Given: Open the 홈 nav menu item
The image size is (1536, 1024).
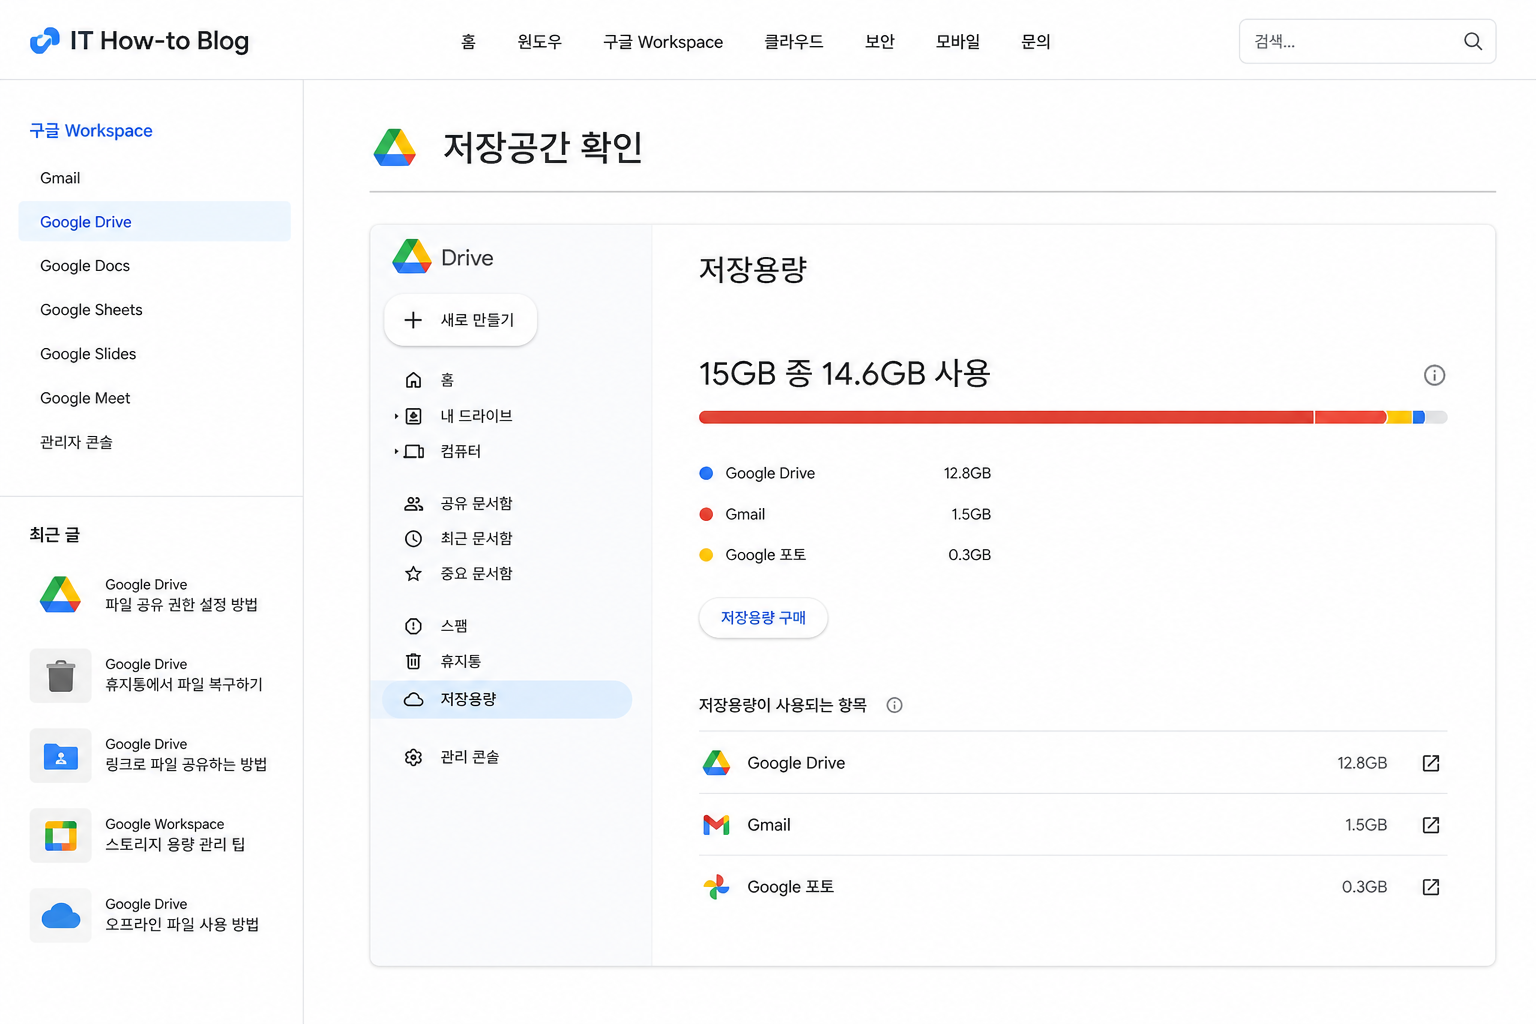Looking at the screenshot, I should tap(468, 42).
